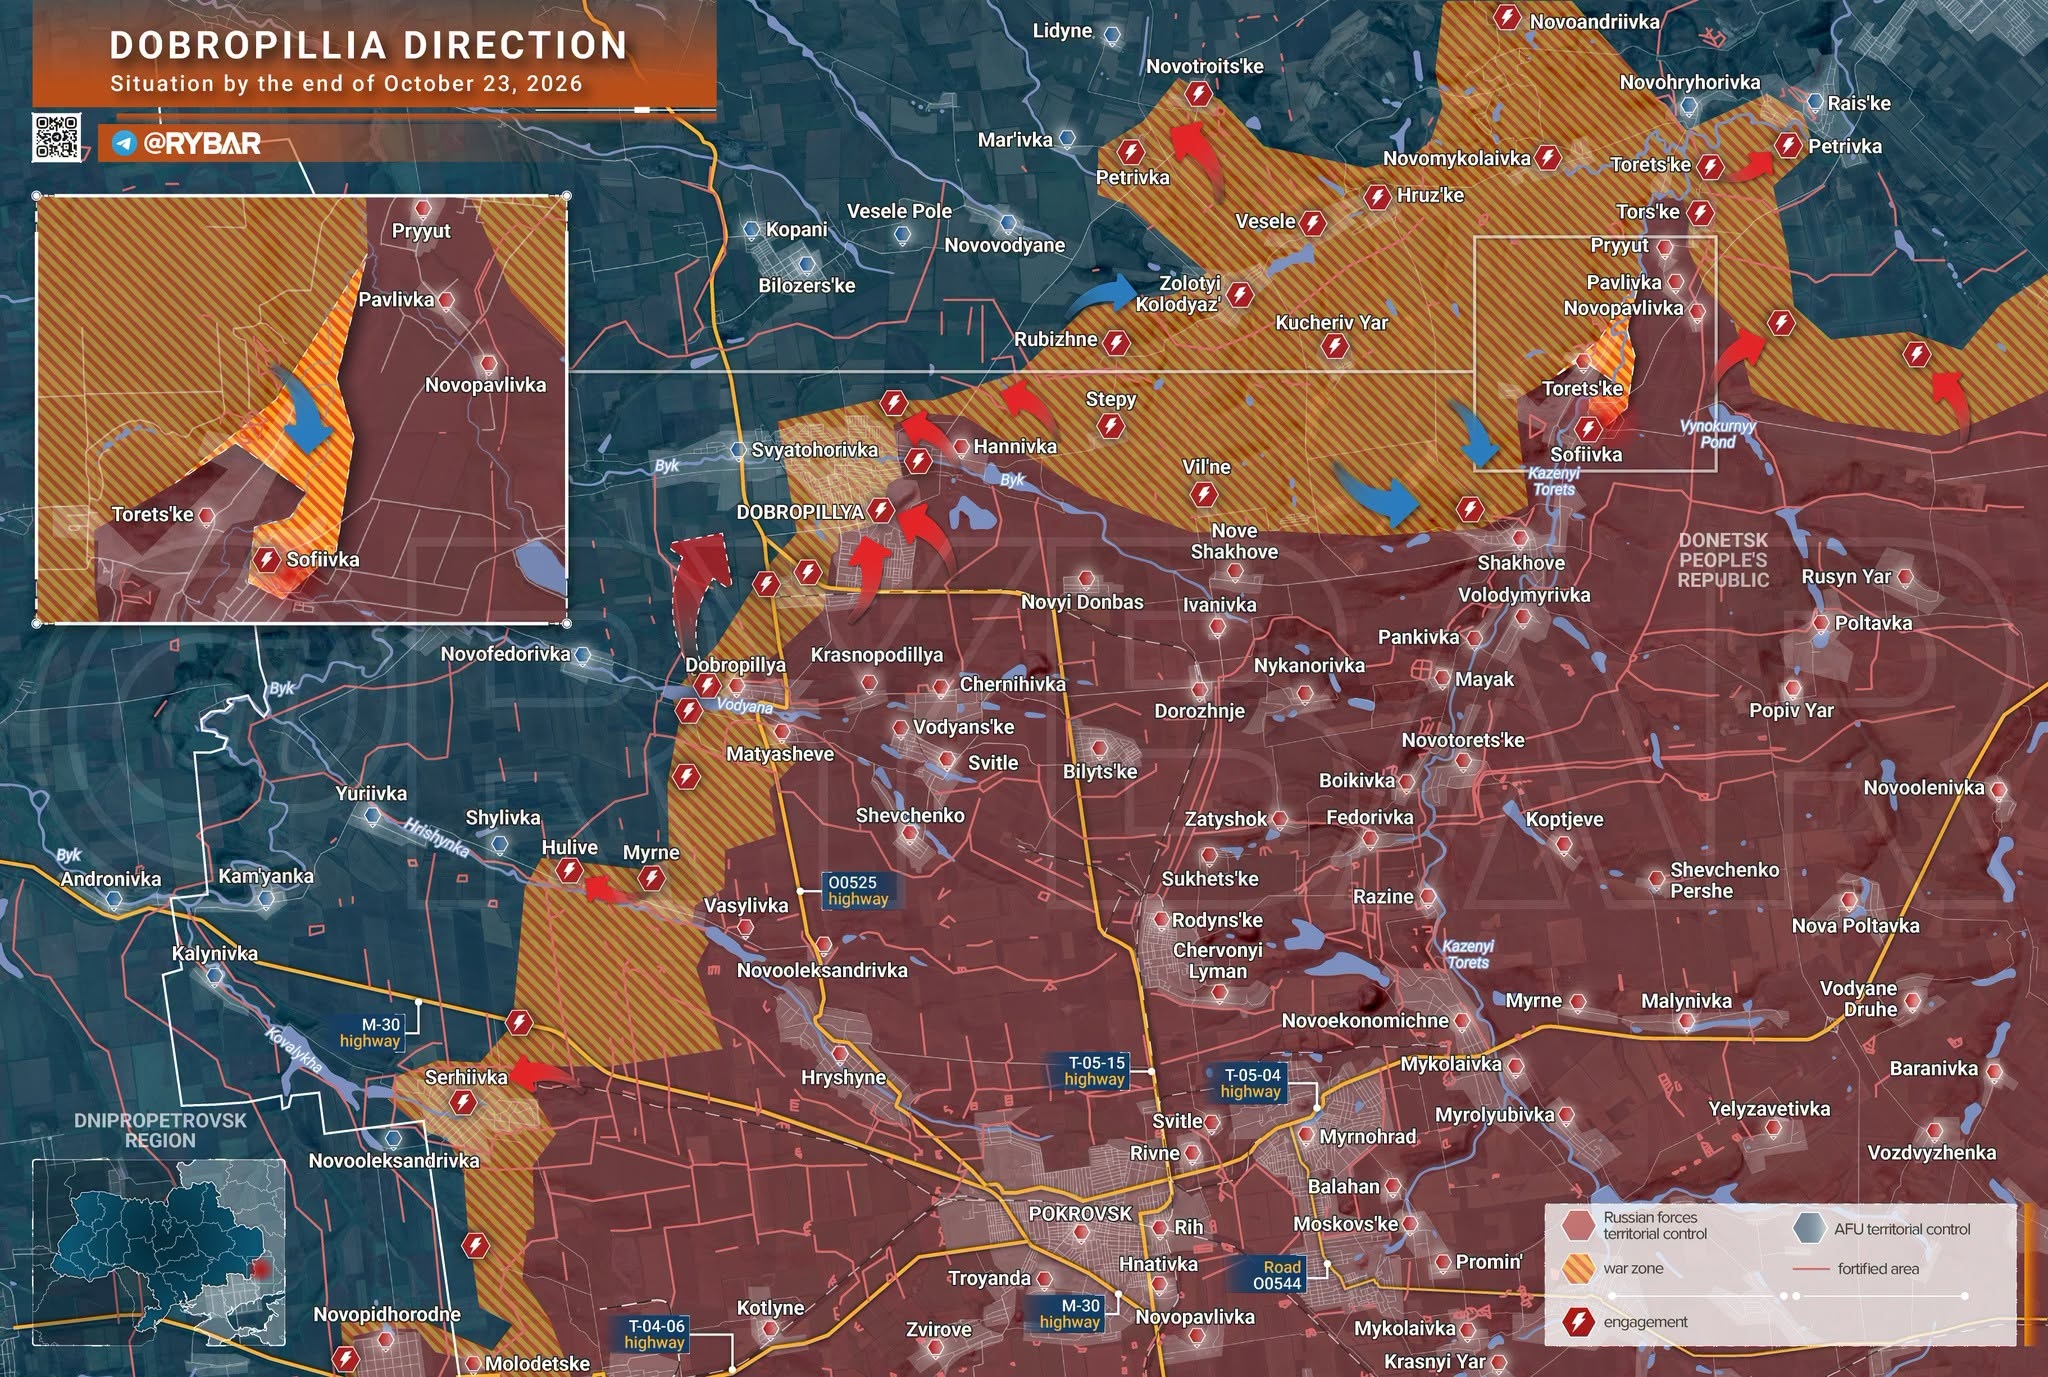Click the engagement marker next to DOBROPILLYA

click(x=881, y=510)
